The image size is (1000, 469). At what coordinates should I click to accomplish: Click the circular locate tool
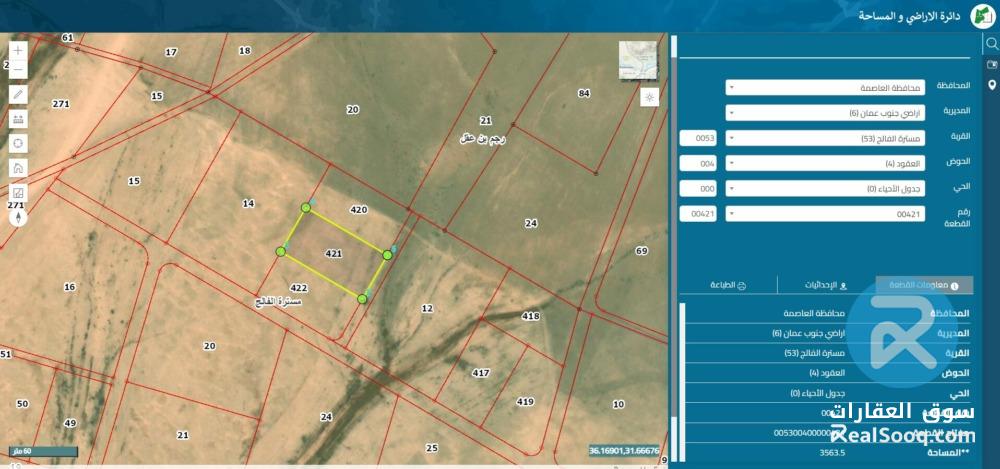click(18, 144)
